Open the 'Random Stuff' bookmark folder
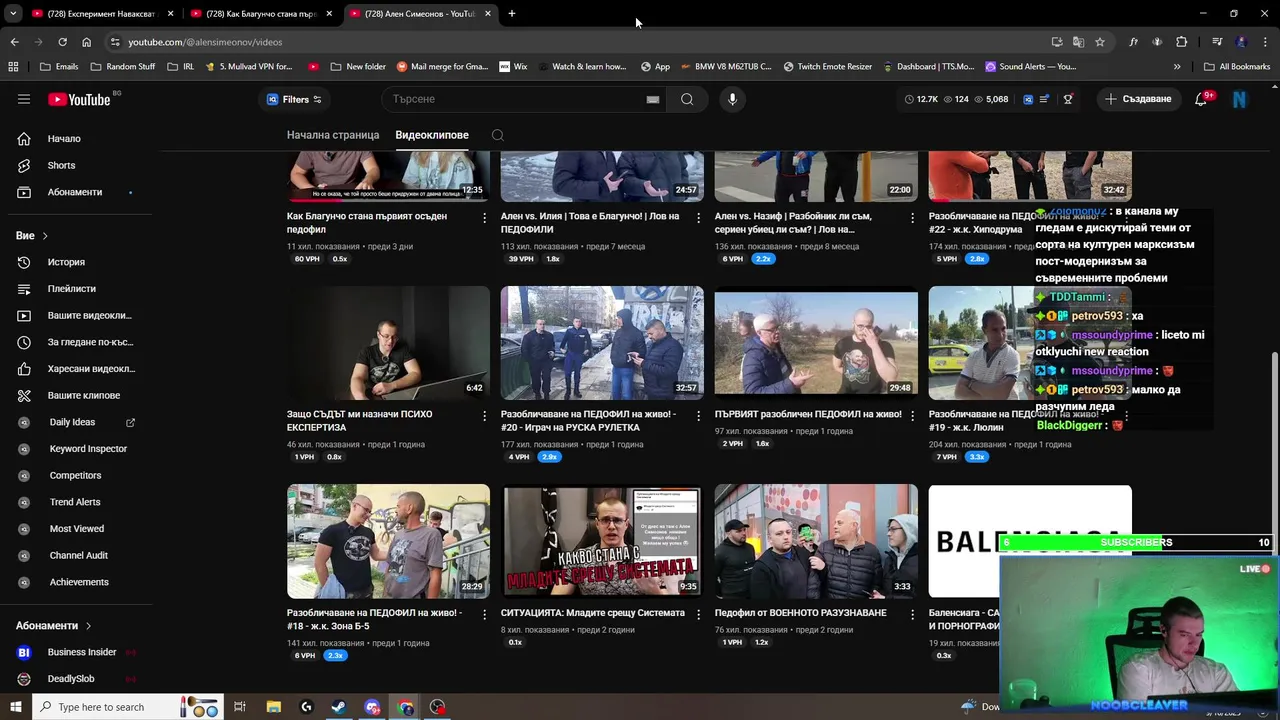1280x720 pixels. pos(123,67)
